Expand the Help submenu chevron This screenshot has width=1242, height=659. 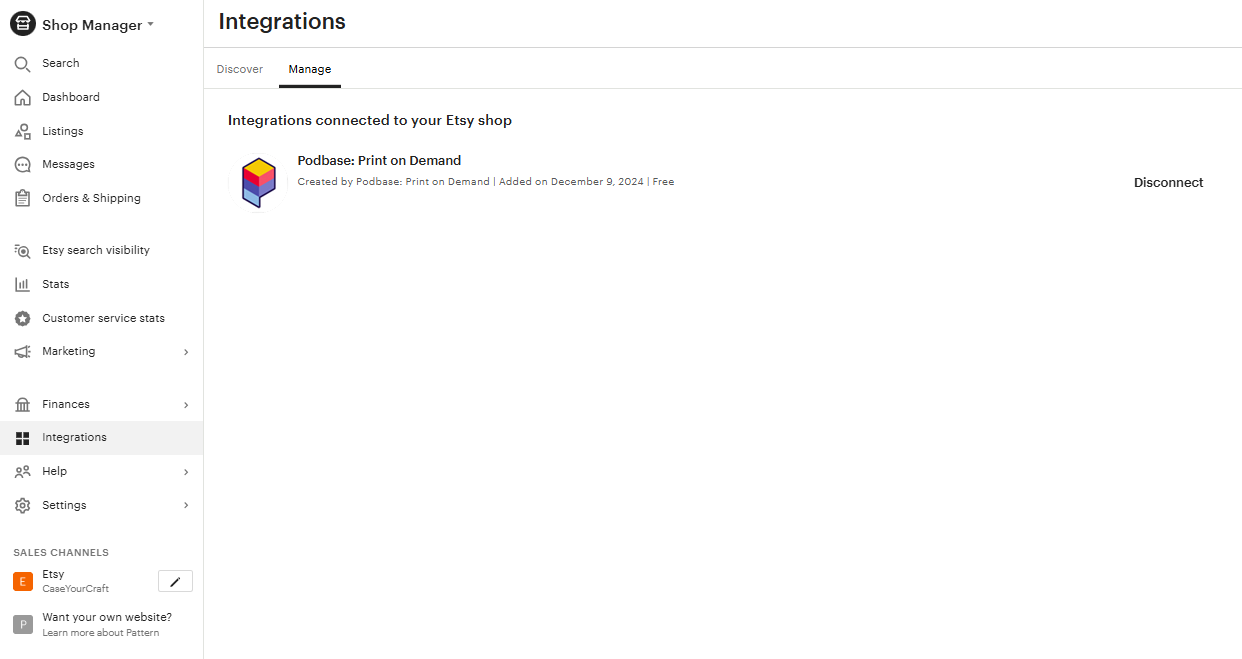tap(186, 472)
